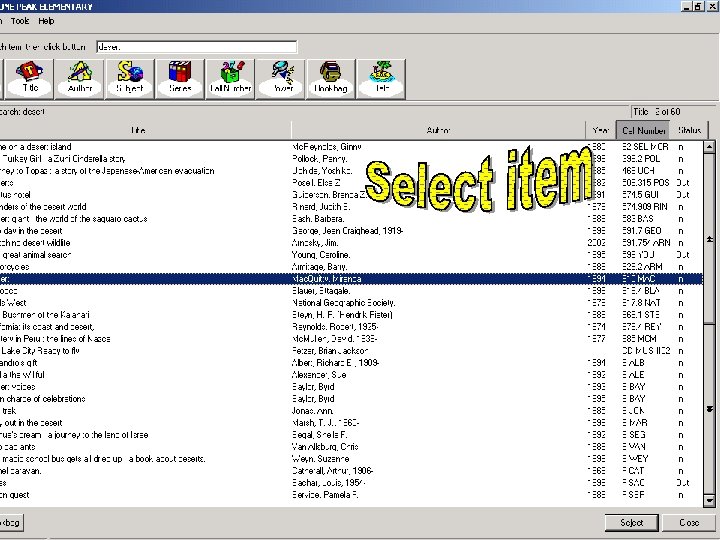Select the row by Rinard, Judith E.
720x540 pixels.
[x=351, y=207]
